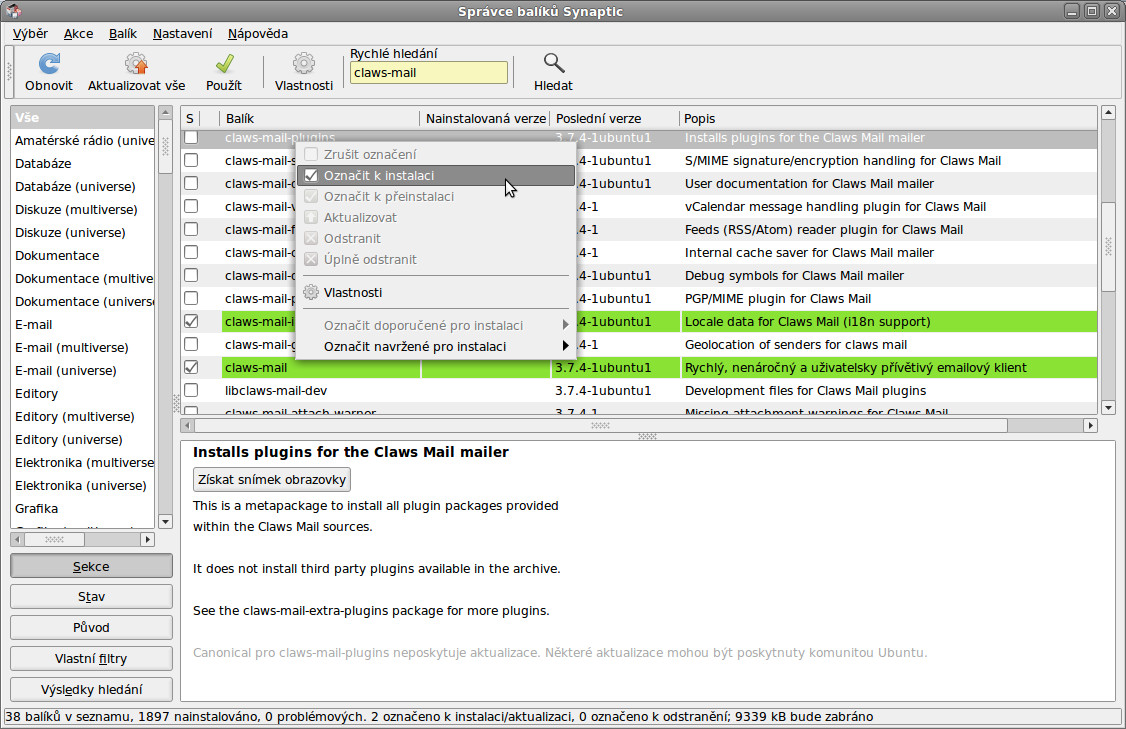
Task: Sort by the S status column header
Action: pos(190,119)
